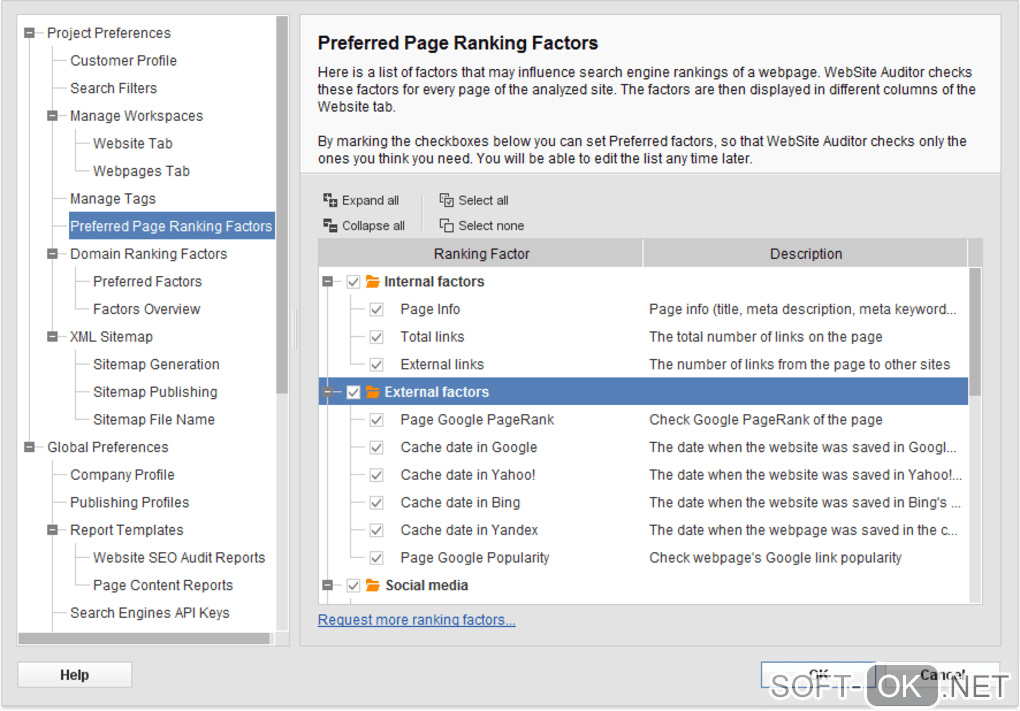Open the Request more ranking factors link

416,620
